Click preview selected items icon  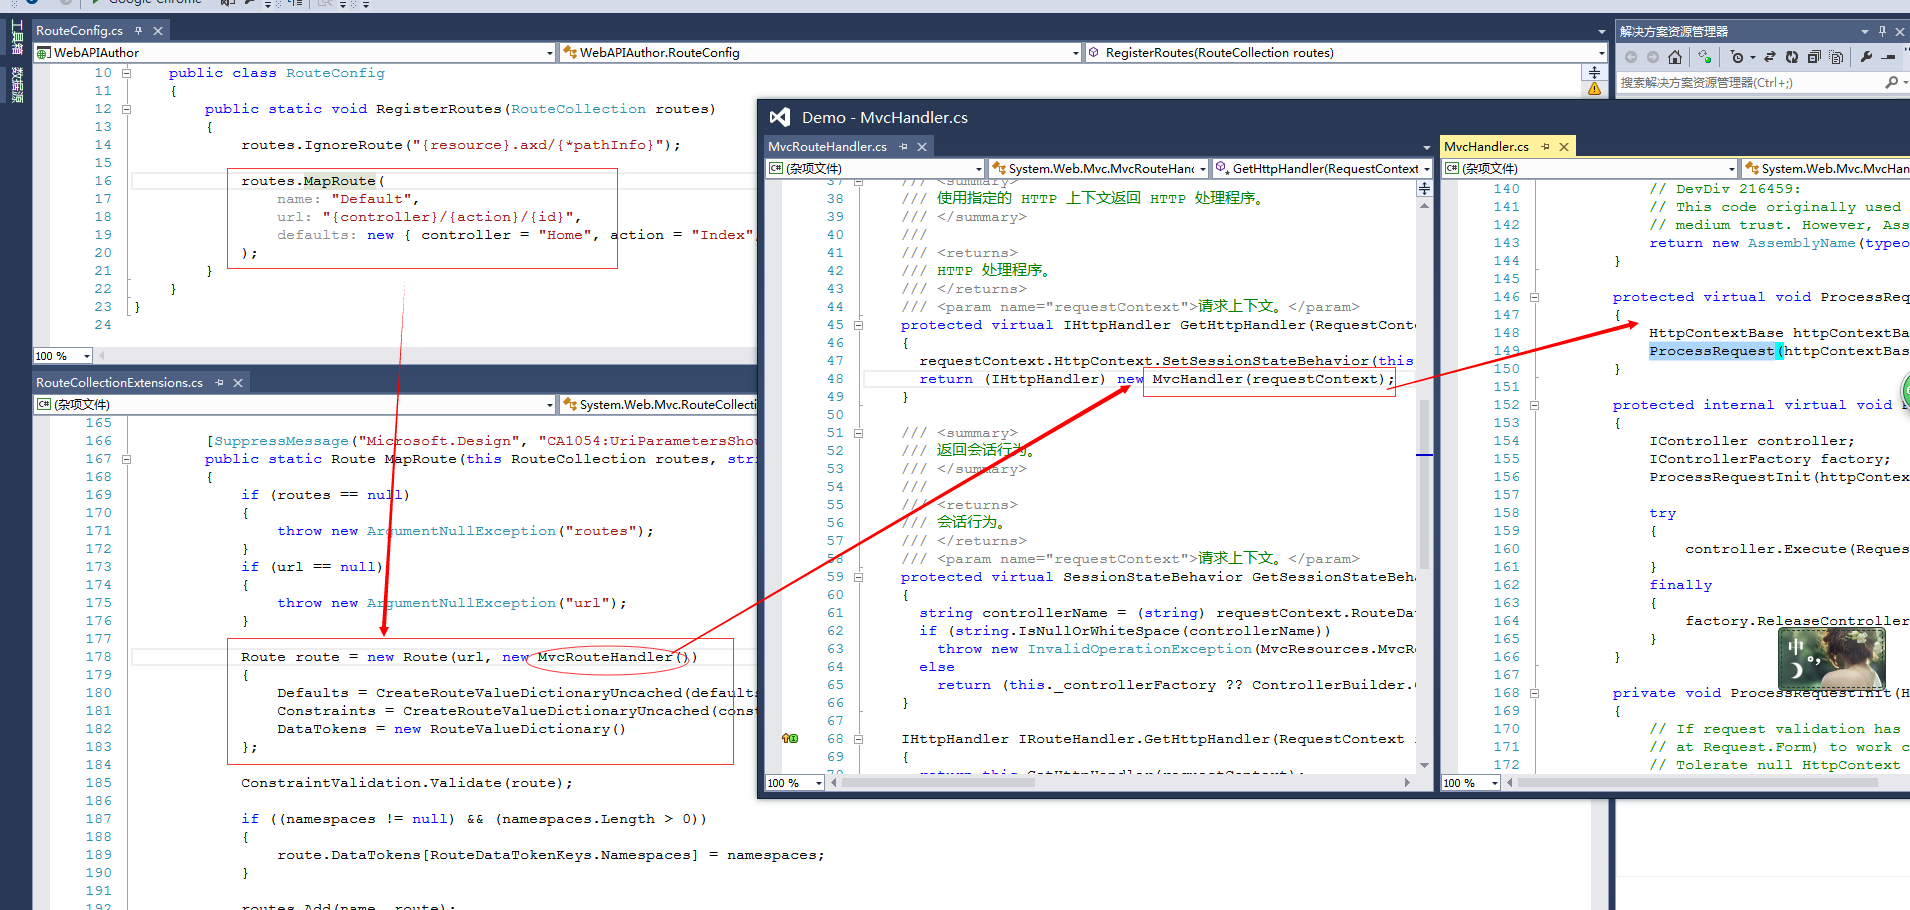[1888, 57]
